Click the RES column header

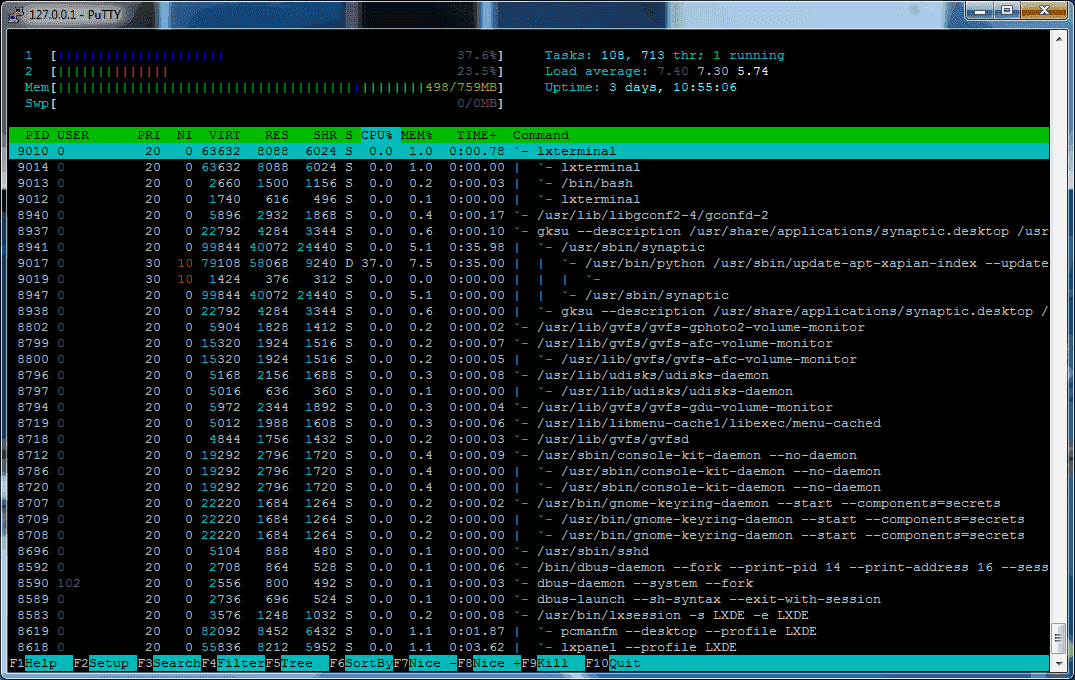[276, 135]
